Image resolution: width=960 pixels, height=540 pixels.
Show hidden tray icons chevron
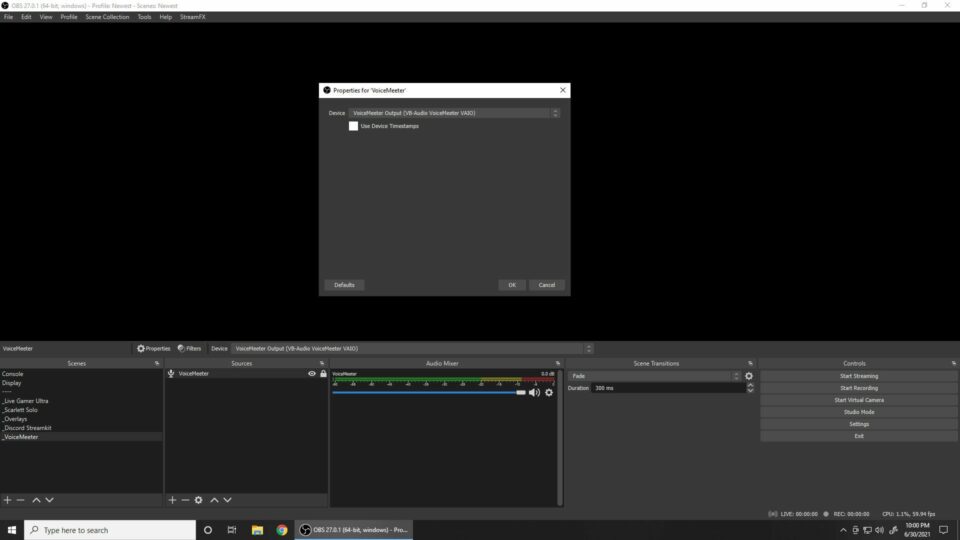coord(843,530)
